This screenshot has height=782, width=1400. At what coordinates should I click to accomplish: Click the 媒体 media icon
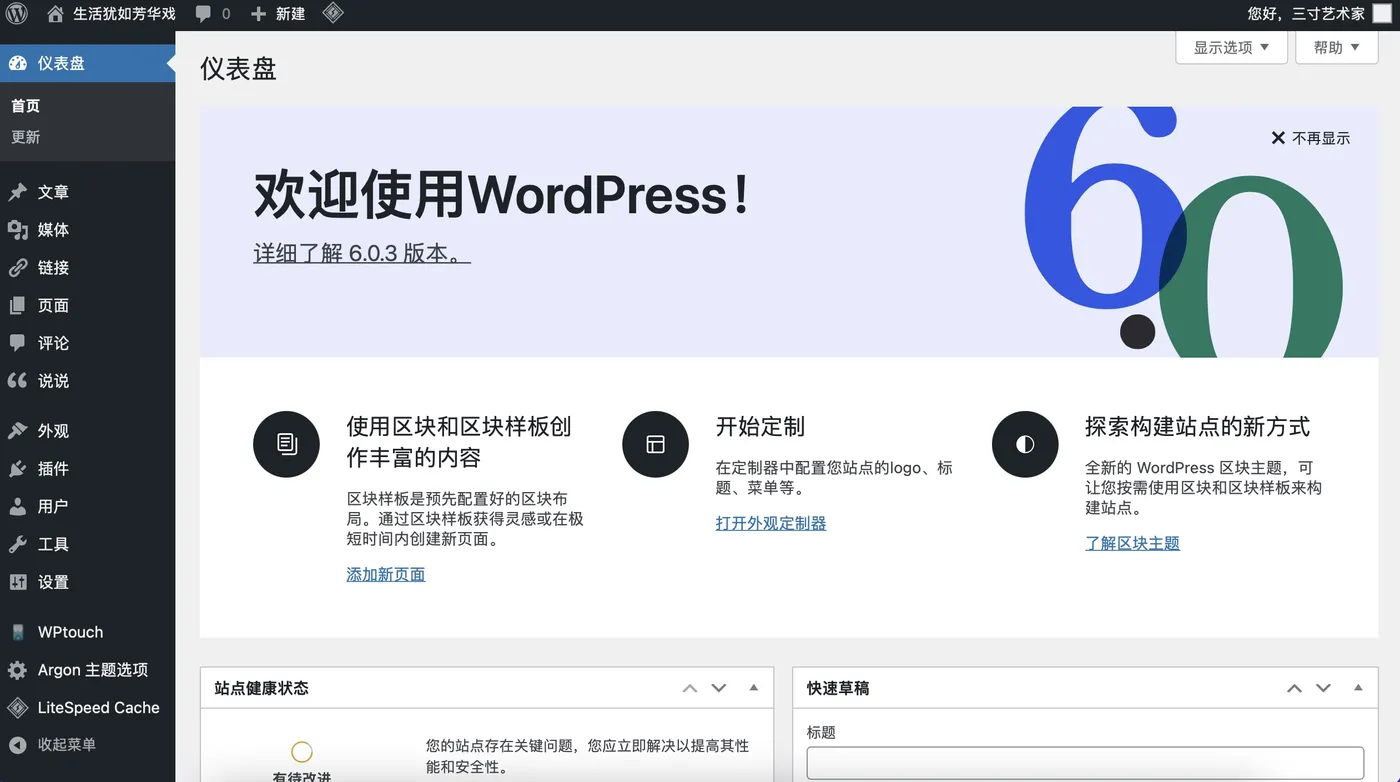point(18,230)
